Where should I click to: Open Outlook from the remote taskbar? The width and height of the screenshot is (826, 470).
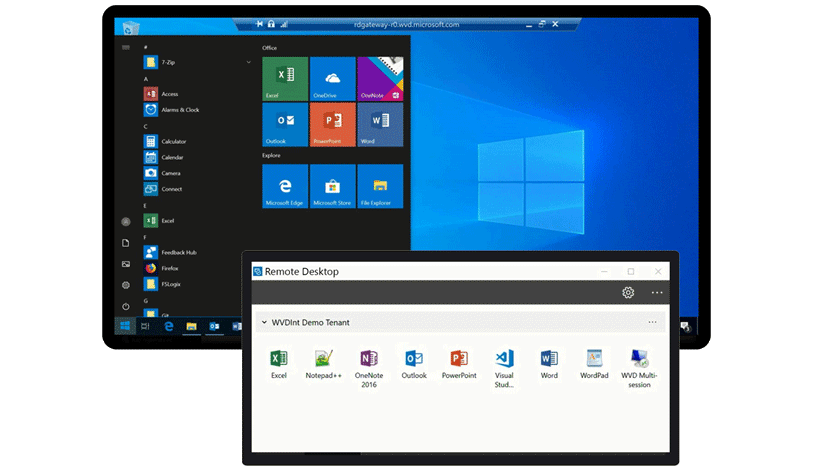(214, 326)
